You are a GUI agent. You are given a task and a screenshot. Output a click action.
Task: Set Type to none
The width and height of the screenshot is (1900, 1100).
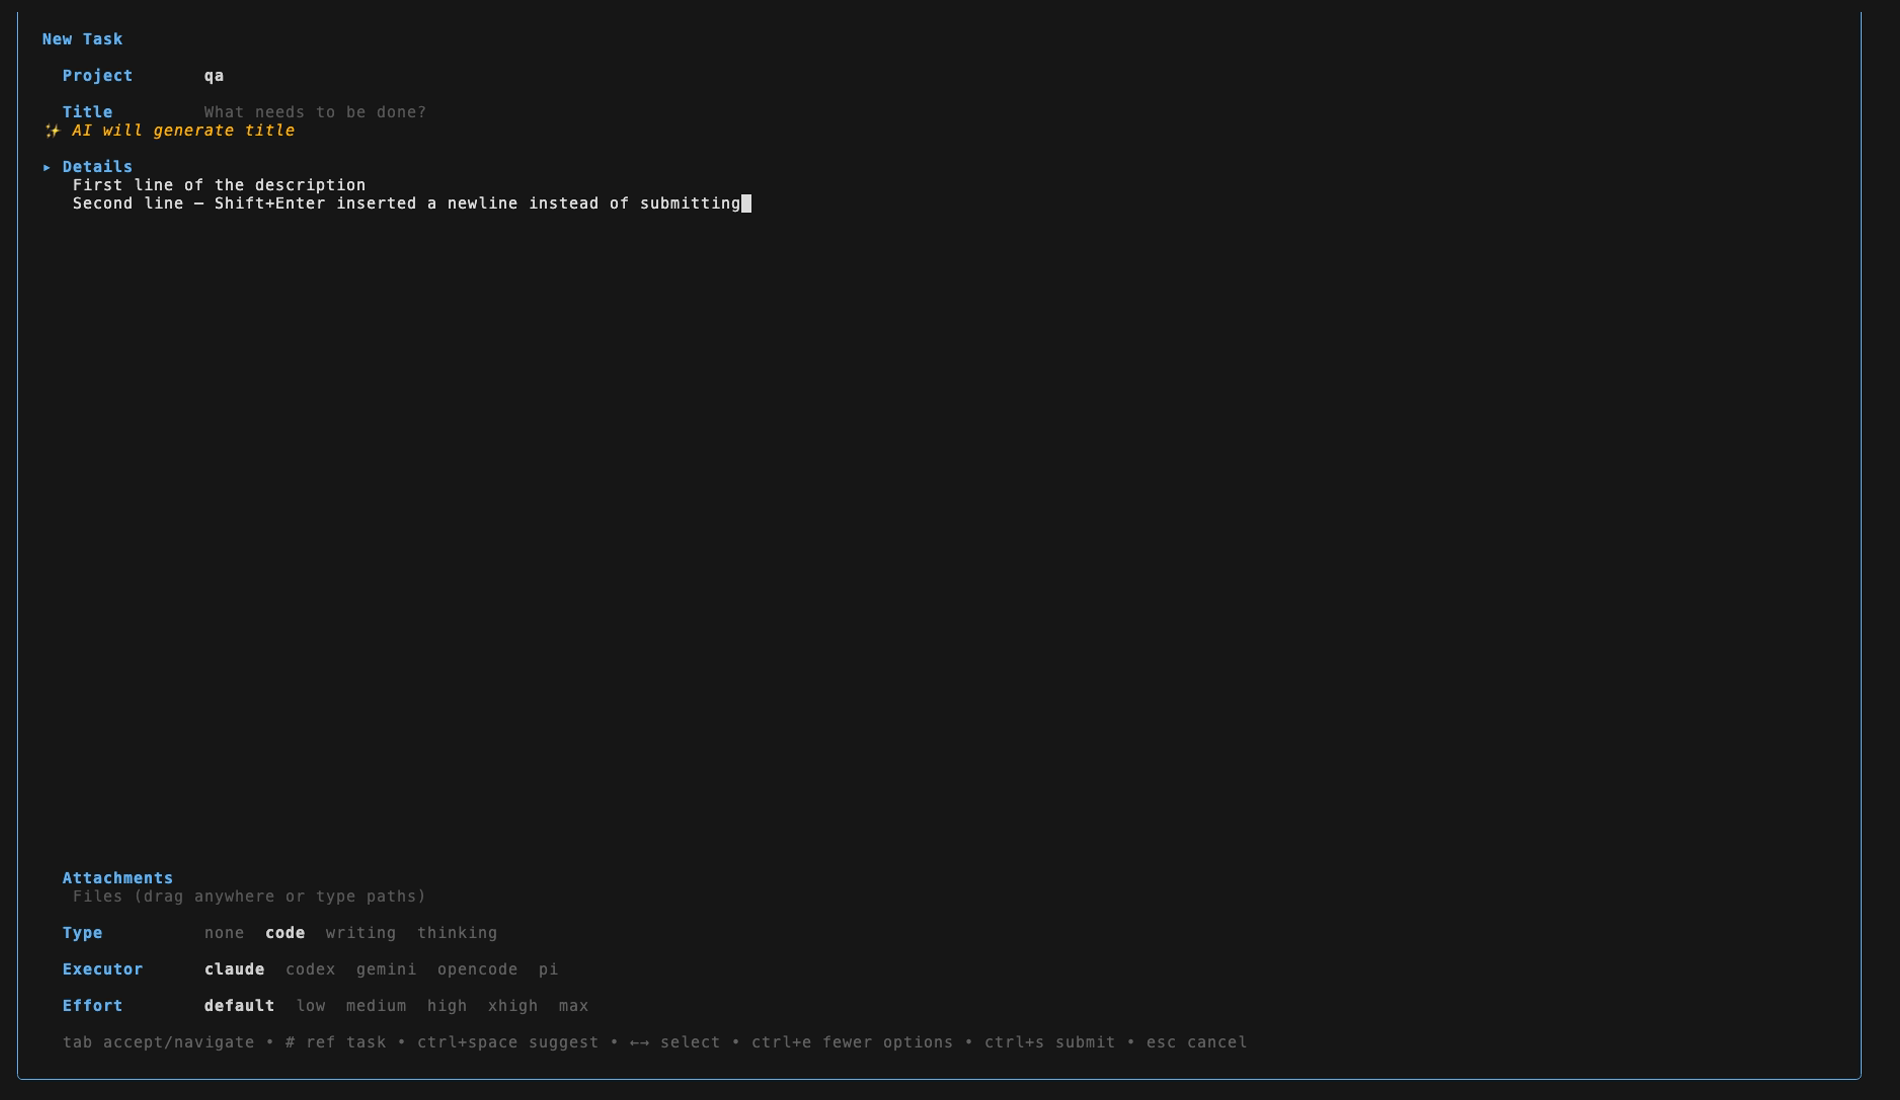coord(224,933)
